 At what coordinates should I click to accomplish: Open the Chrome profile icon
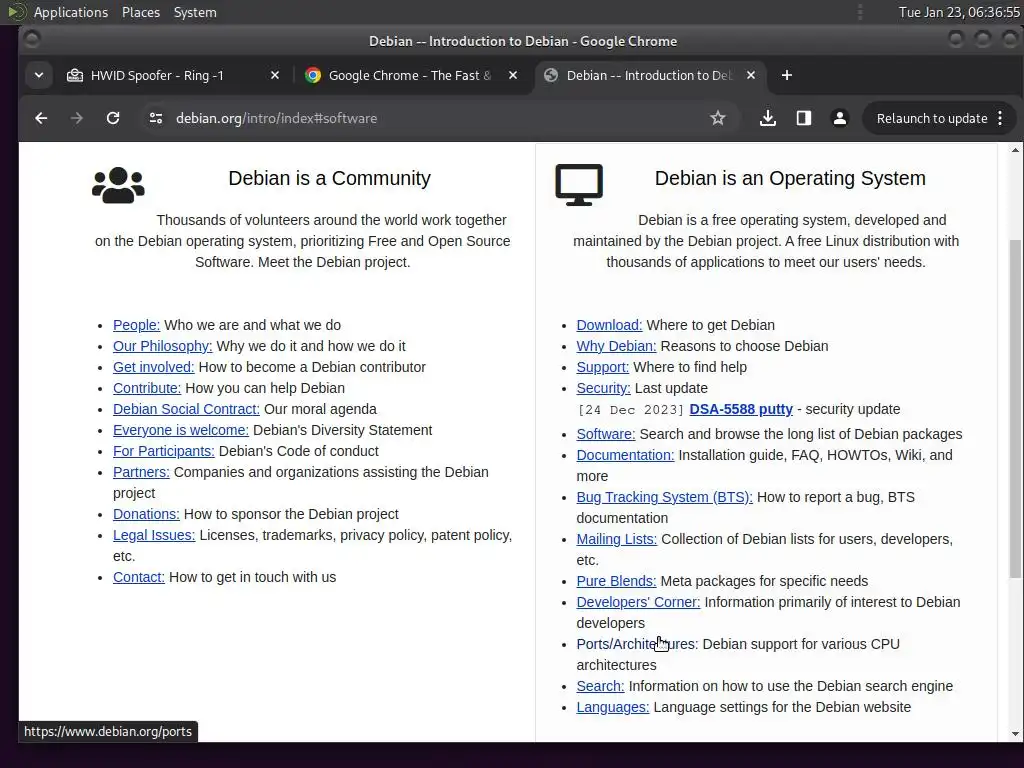[x=840, y=118]
